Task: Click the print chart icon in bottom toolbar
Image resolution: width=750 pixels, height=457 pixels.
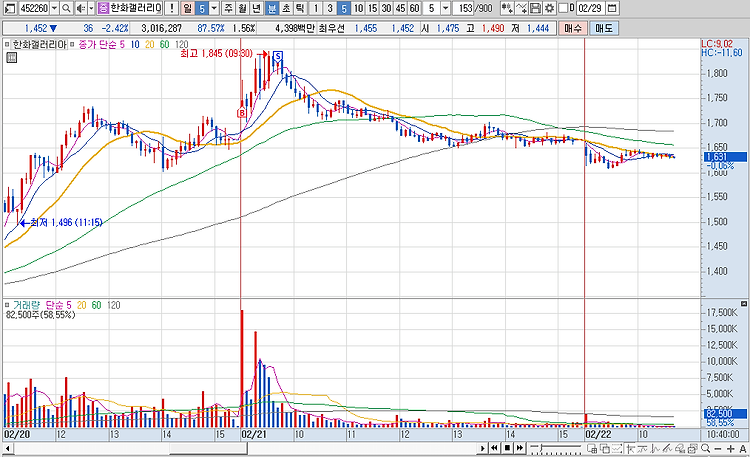Action: (x=692, y=448)
